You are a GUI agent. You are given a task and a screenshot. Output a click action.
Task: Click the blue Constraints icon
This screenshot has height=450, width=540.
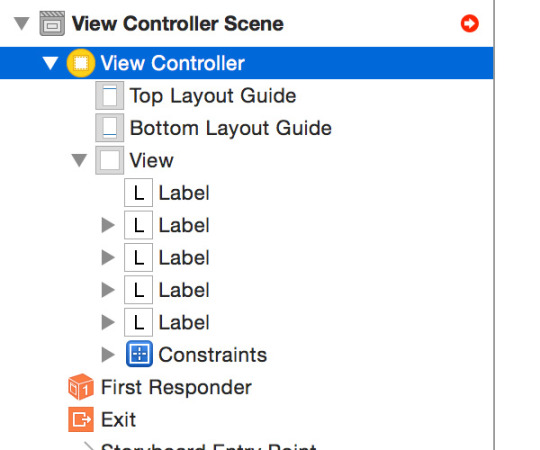(x=139, y=354)
